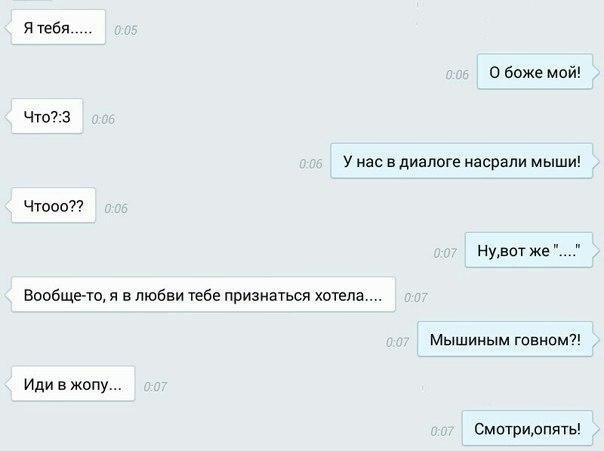The height and width of the screenshot is (451, 604).
Task: Tap message "У нас в диалоге насрали мыши!"
Action: 461,161
